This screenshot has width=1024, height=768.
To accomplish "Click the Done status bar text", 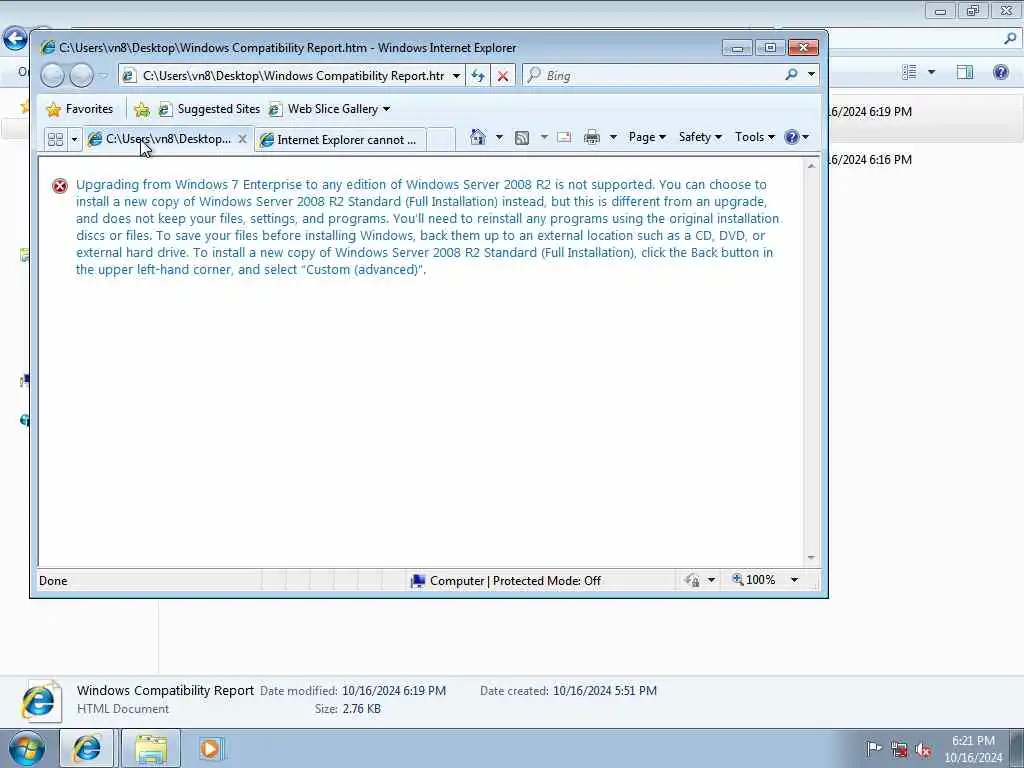I will (x=53, y=581).
